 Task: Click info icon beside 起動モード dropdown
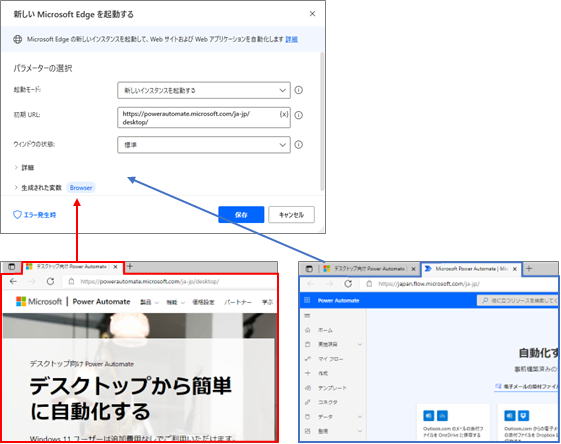coord(298,90)
